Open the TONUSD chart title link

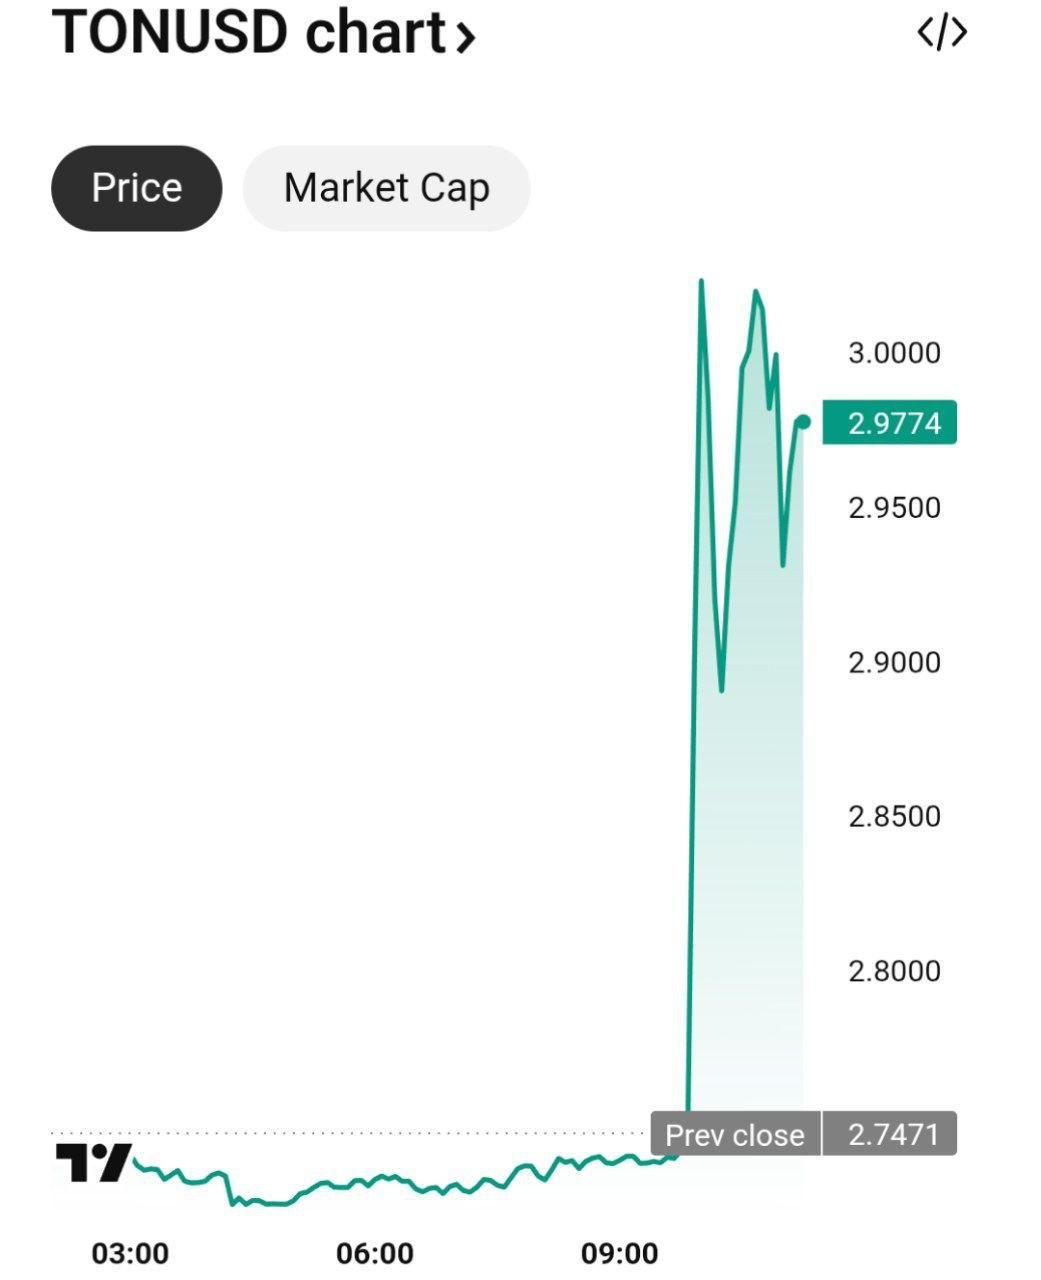tap(263, 31)
